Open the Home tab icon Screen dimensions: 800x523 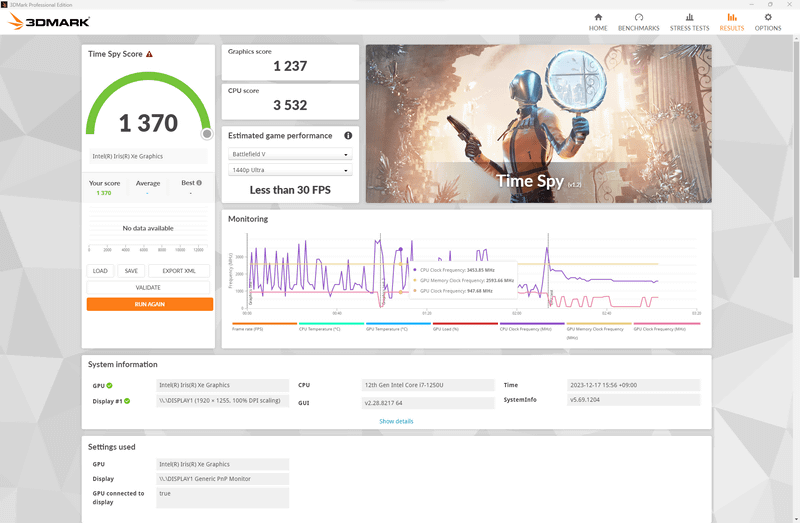coord(598,22)
